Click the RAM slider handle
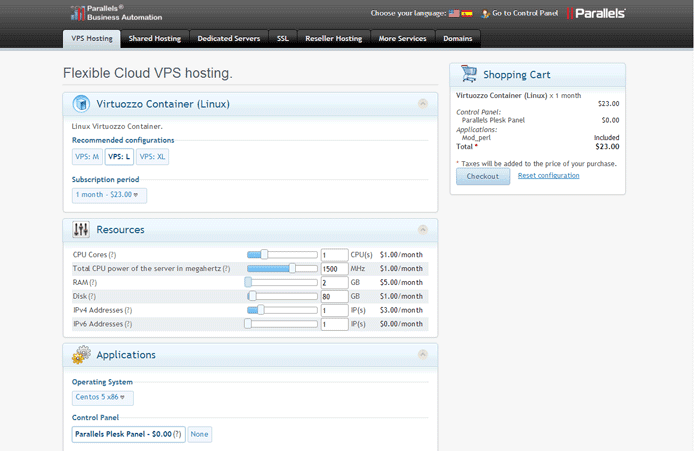 [248, 282]
